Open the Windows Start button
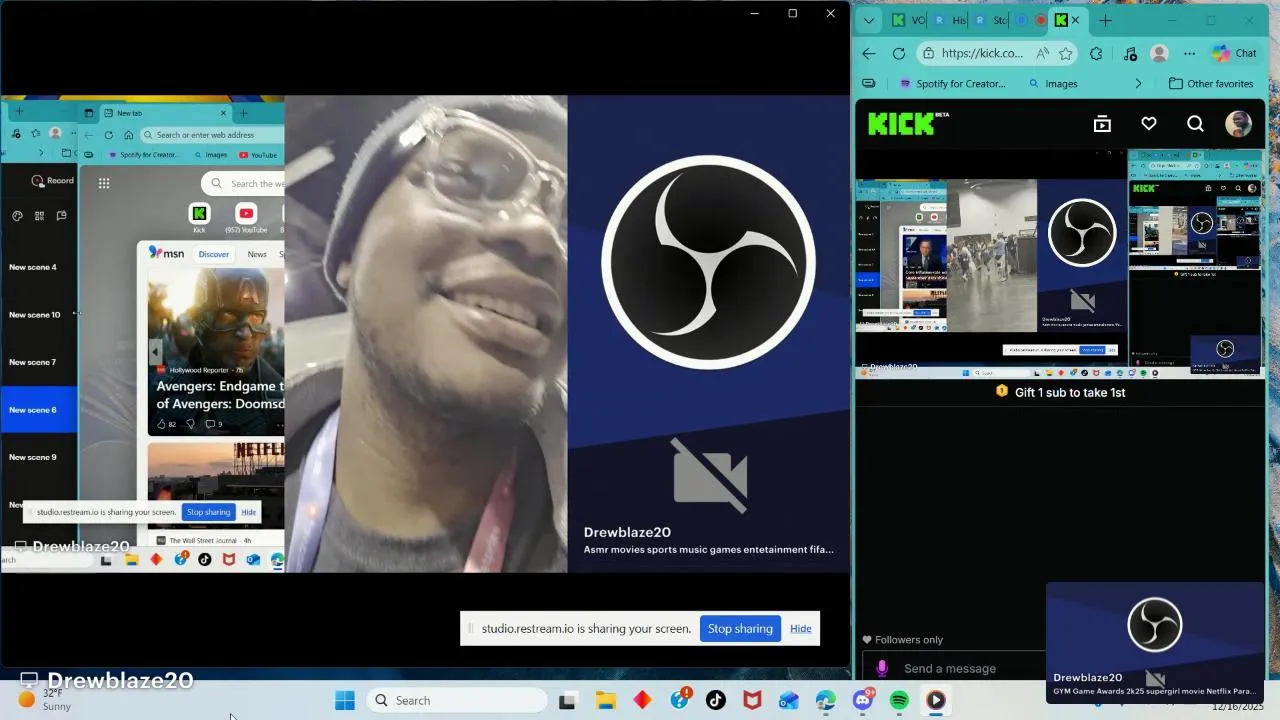 click(x=345, y=700)
